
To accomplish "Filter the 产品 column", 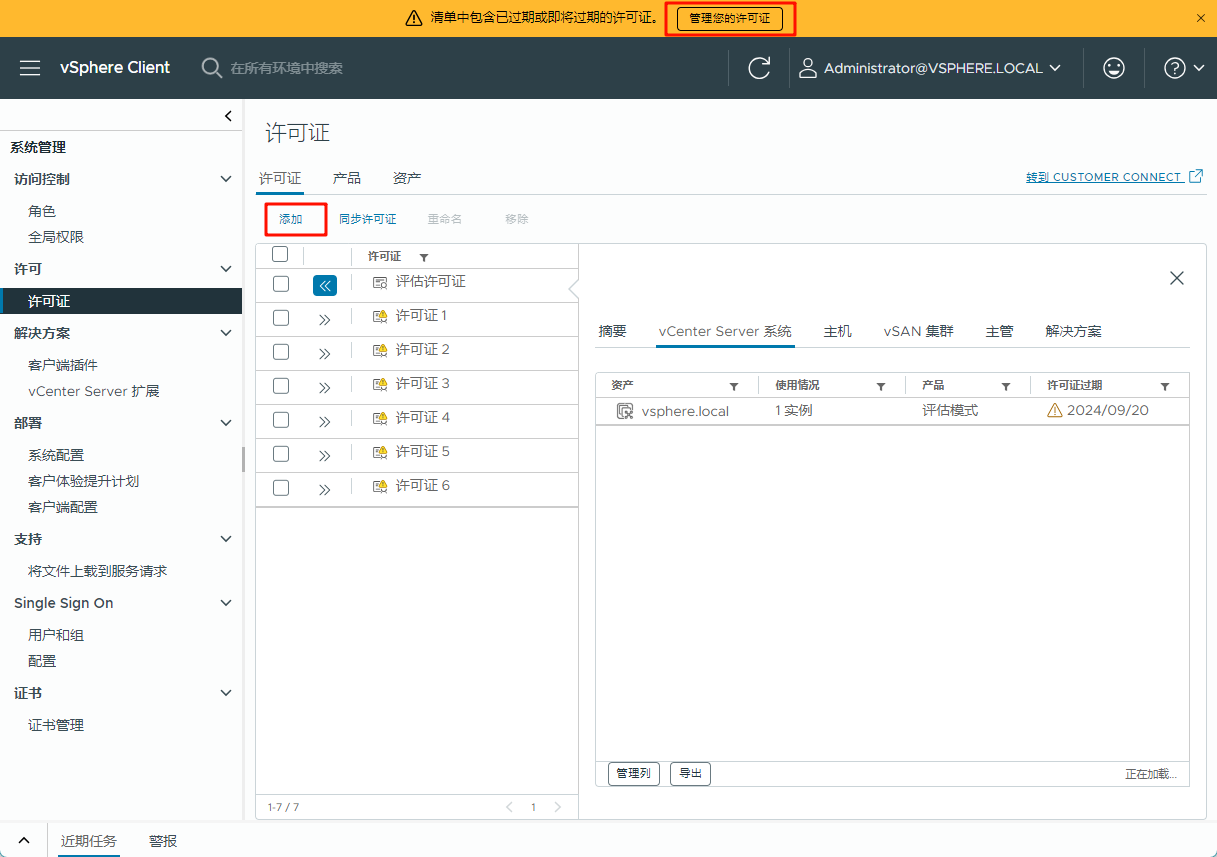I will click(1007, 386).
